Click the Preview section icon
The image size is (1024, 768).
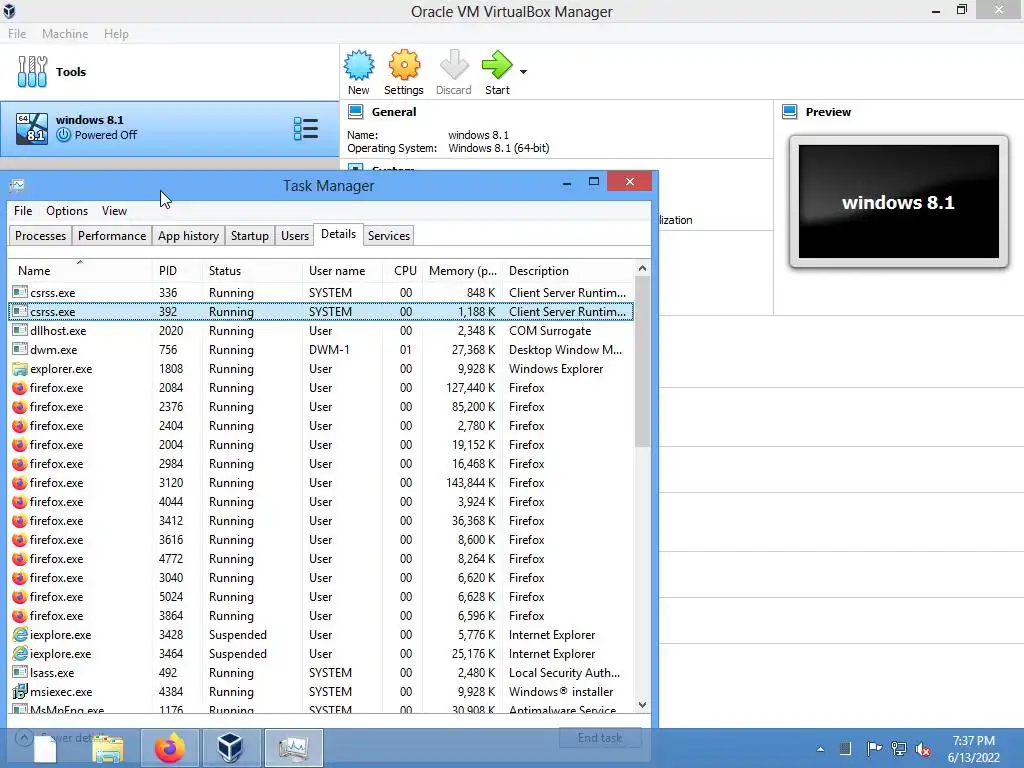[x=790, y=112]
